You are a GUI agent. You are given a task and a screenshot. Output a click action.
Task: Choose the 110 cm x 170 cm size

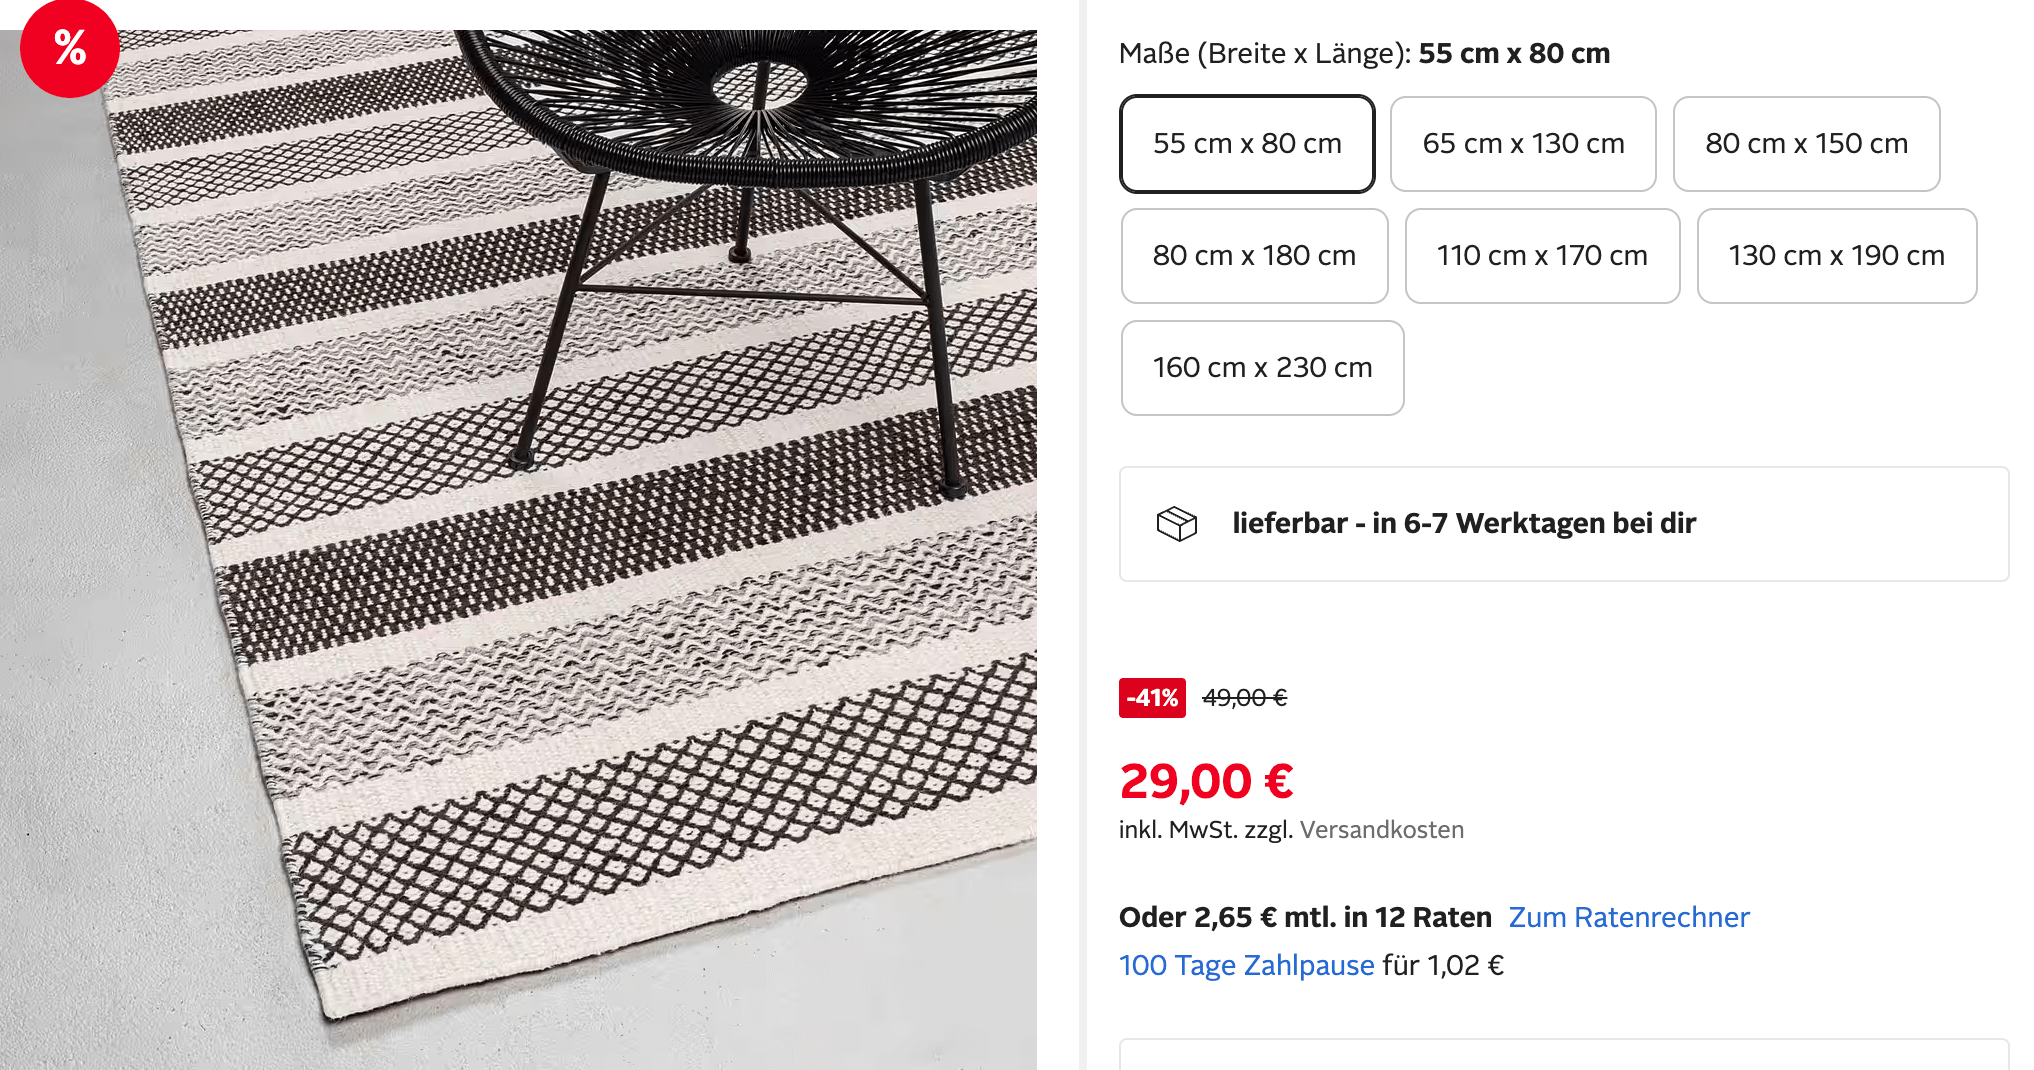(x=1542, y=256)
